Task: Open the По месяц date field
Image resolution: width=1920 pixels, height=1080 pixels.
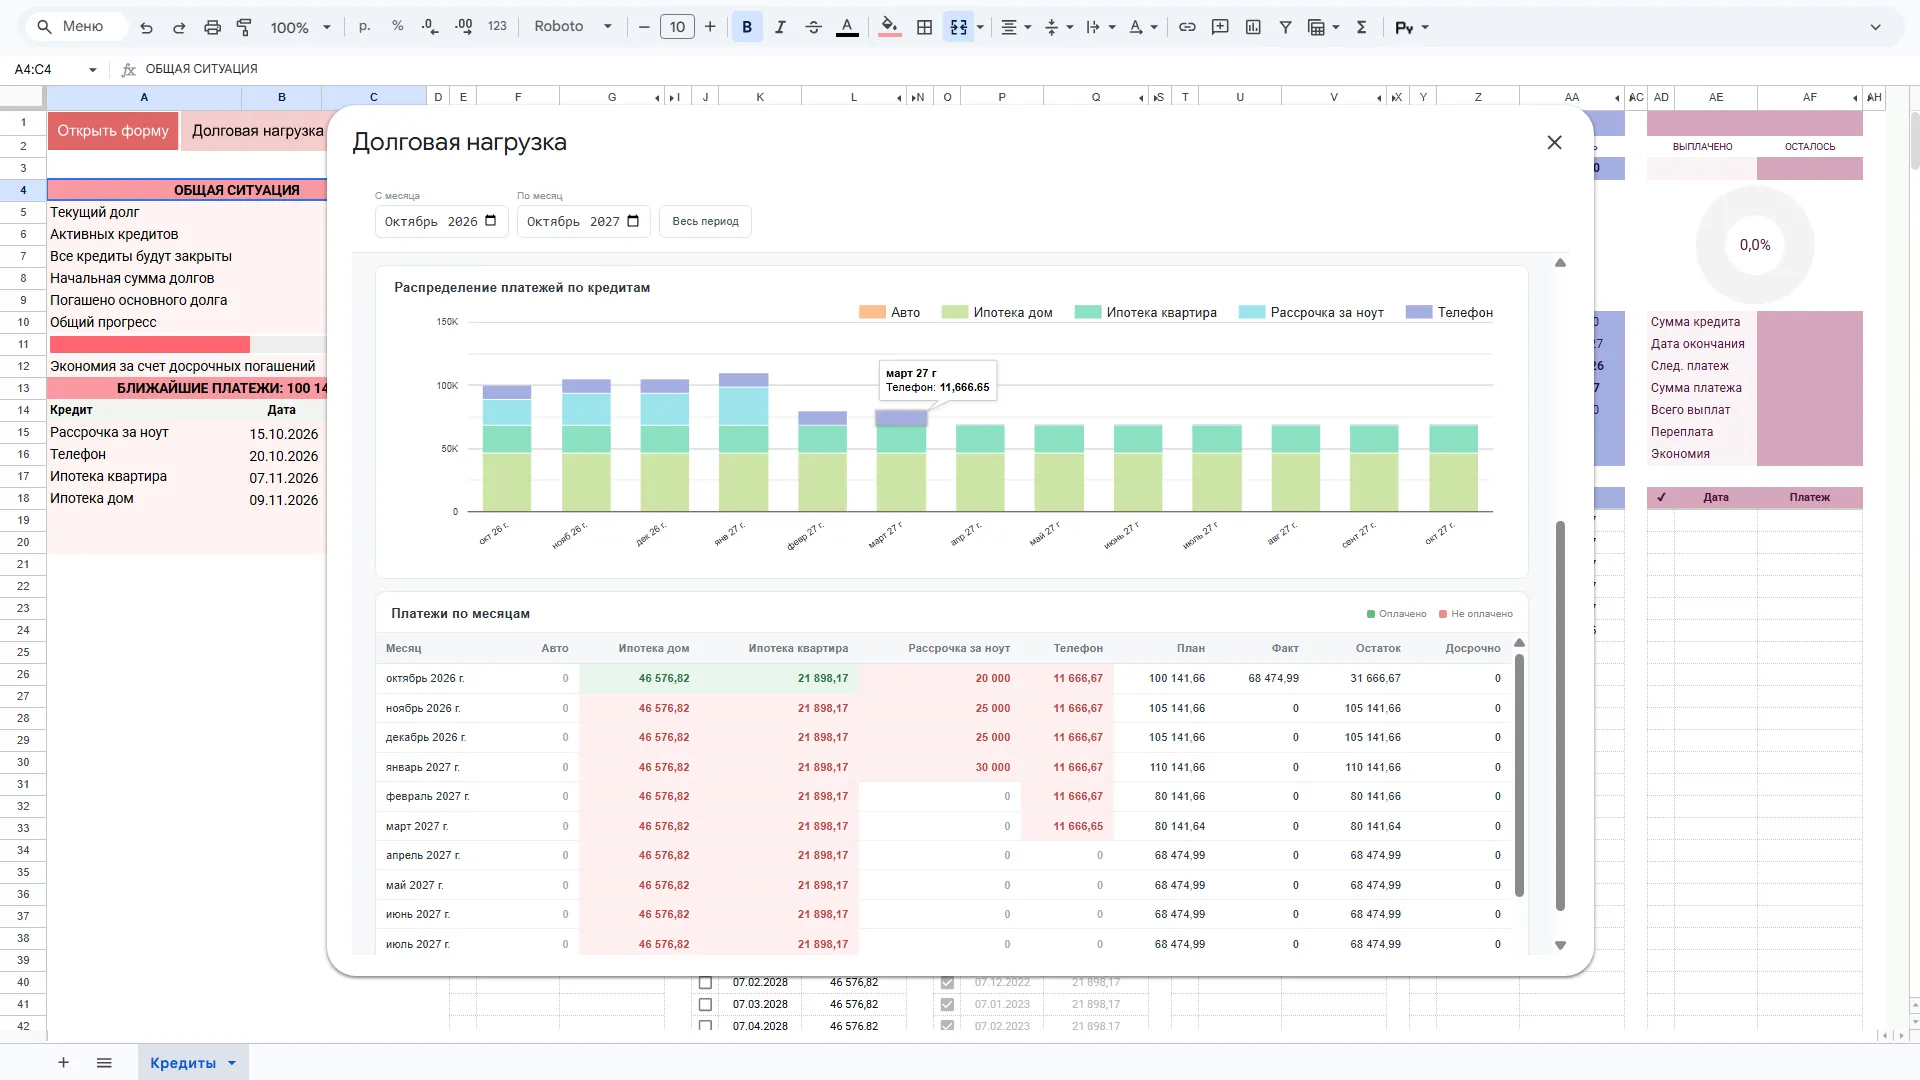Action: tap(584, 221)
